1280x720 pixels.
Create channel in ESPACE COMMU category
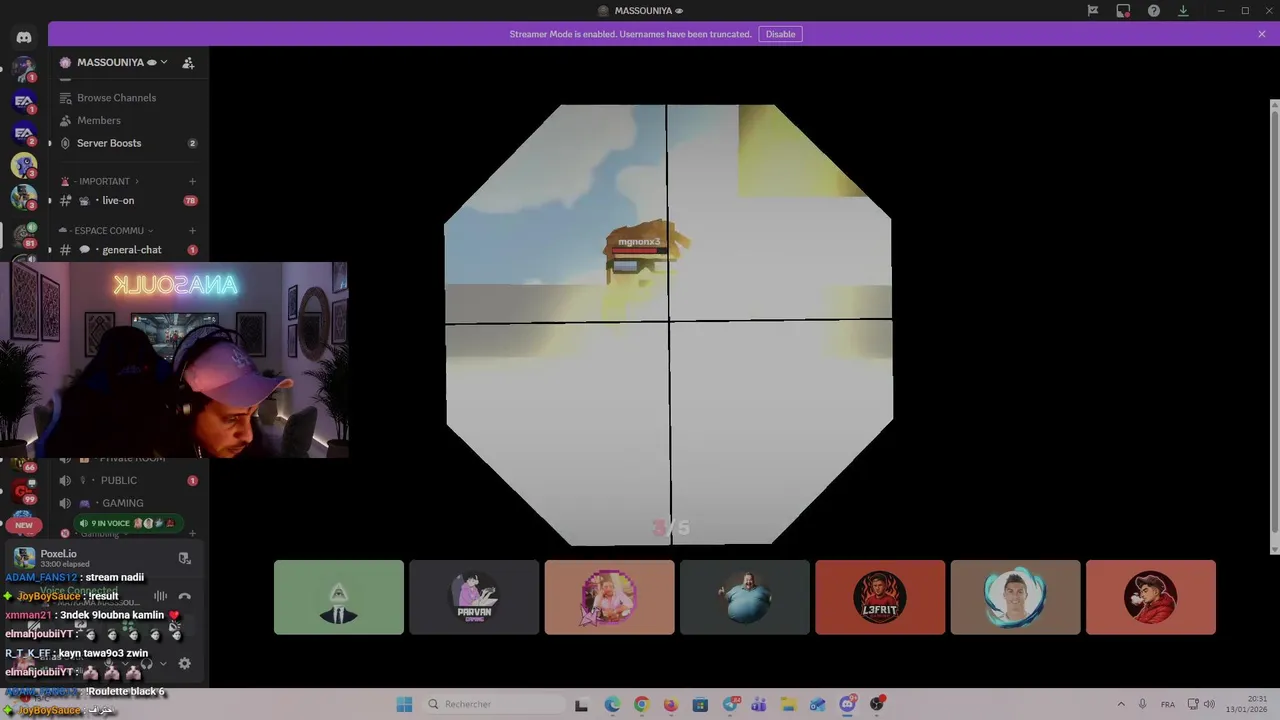[x=192, y=231]
